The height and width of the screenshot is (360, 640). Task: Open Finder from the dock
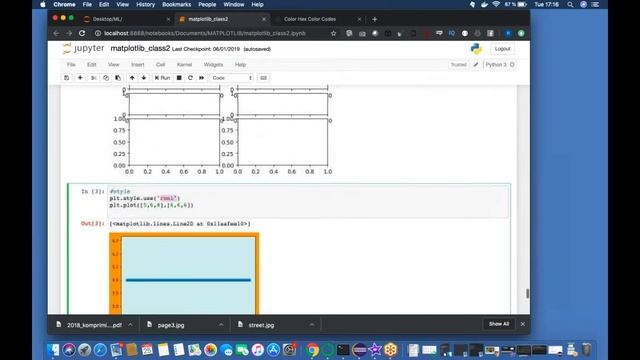click(53, 350)
